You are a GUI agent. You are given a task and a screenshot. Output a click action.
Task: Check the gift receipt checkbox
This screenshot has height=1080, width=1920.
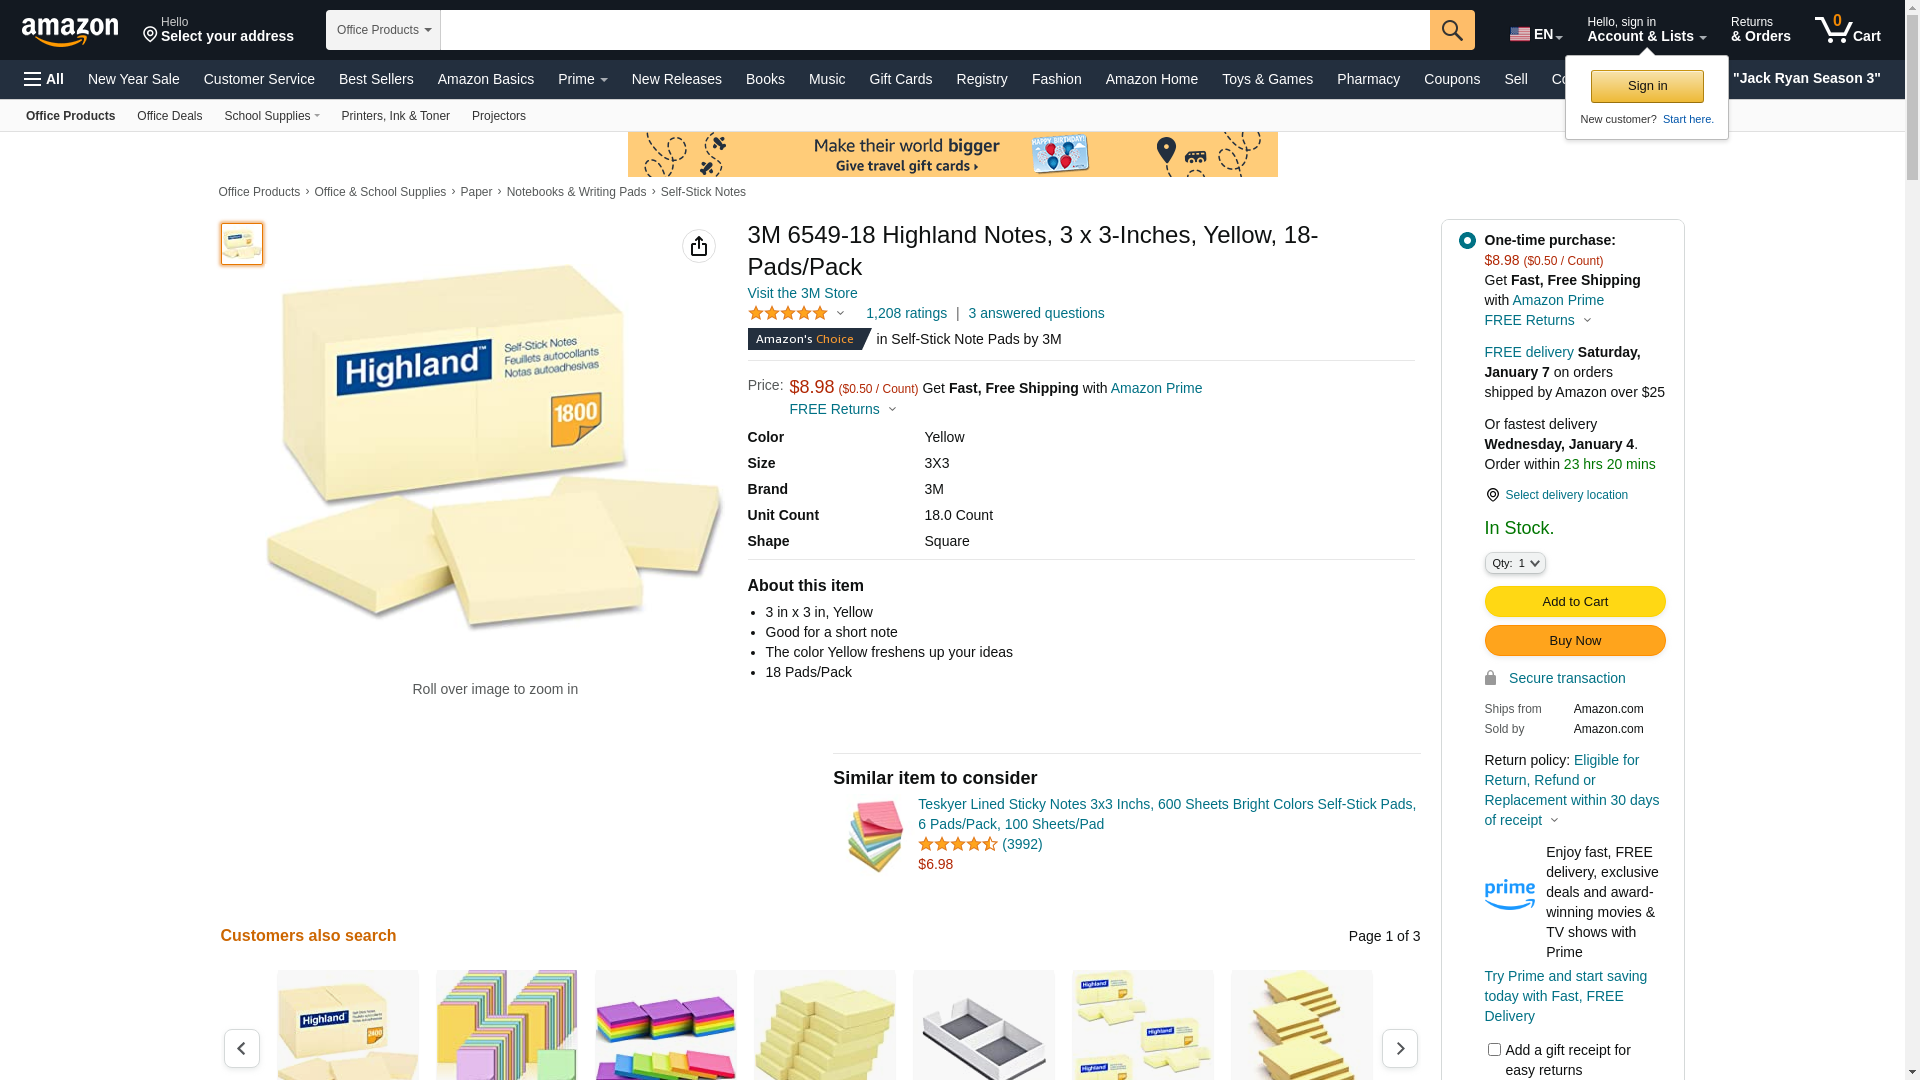1494,1049
